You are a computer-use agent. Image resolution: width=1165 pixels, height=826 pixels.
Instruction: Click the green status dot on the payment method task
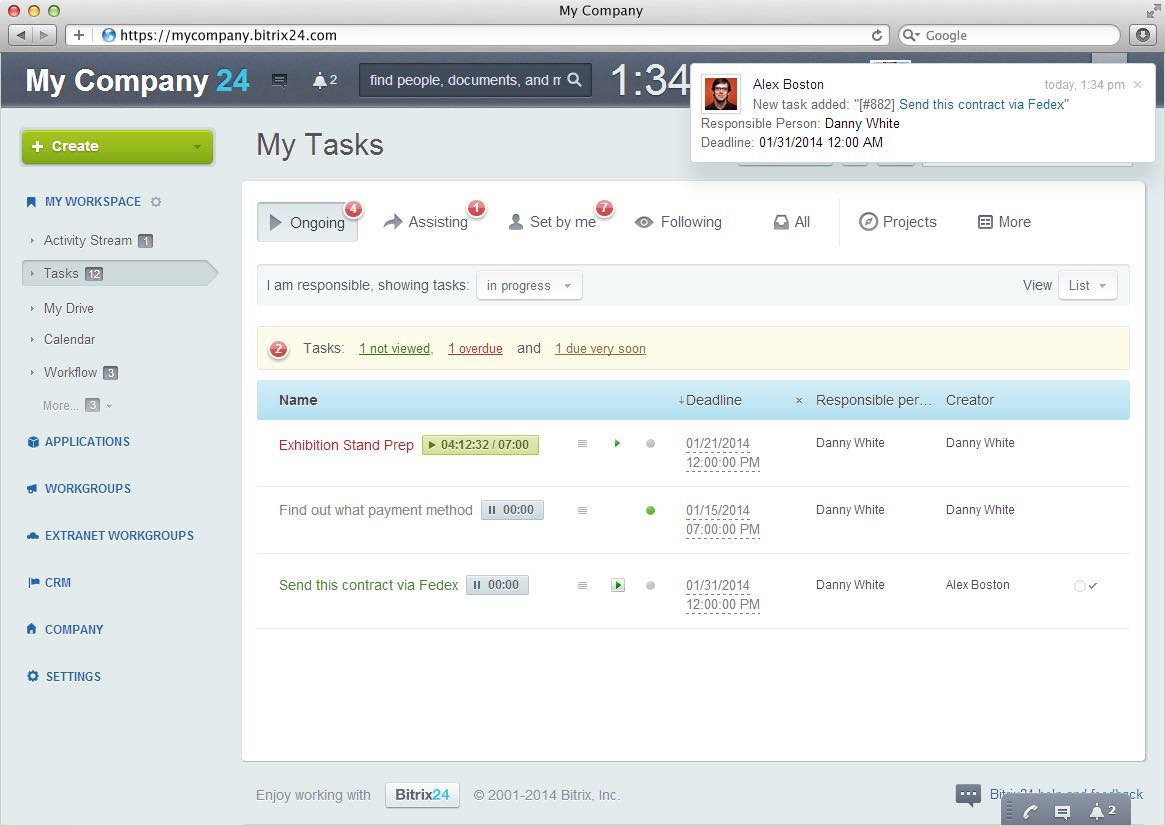pos(650,511)
